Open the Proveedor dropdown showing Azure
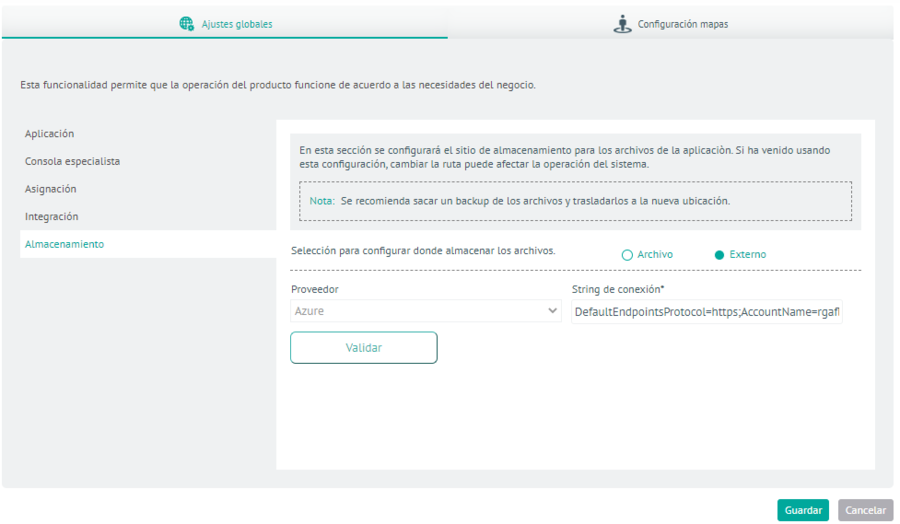Image resolution: width=900 pixels, height=524 pixels. [x=426, y=310]
